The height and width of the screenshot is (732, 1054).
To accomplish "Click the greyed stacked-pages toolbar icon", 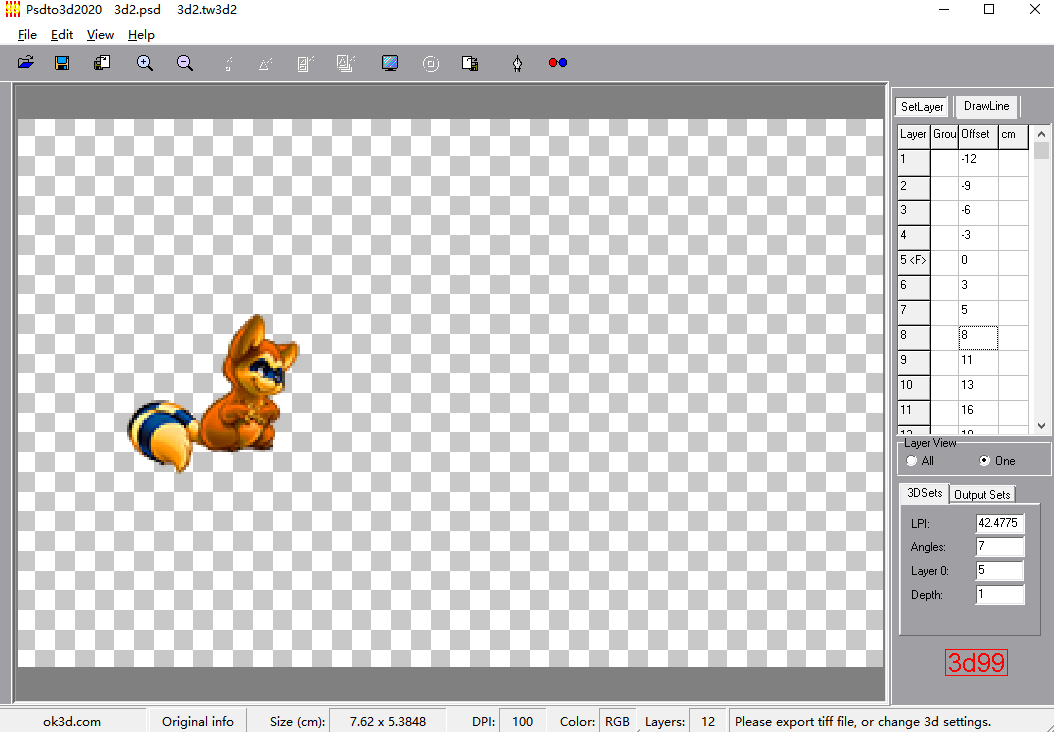I will 346,63.
